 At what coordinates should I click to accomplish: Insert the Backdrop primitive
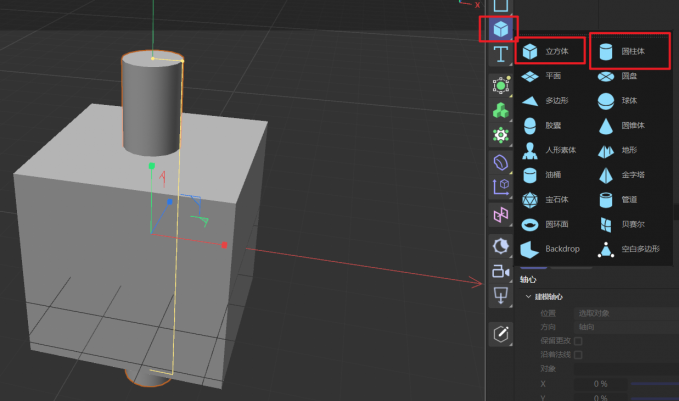[x=550, y=249]
